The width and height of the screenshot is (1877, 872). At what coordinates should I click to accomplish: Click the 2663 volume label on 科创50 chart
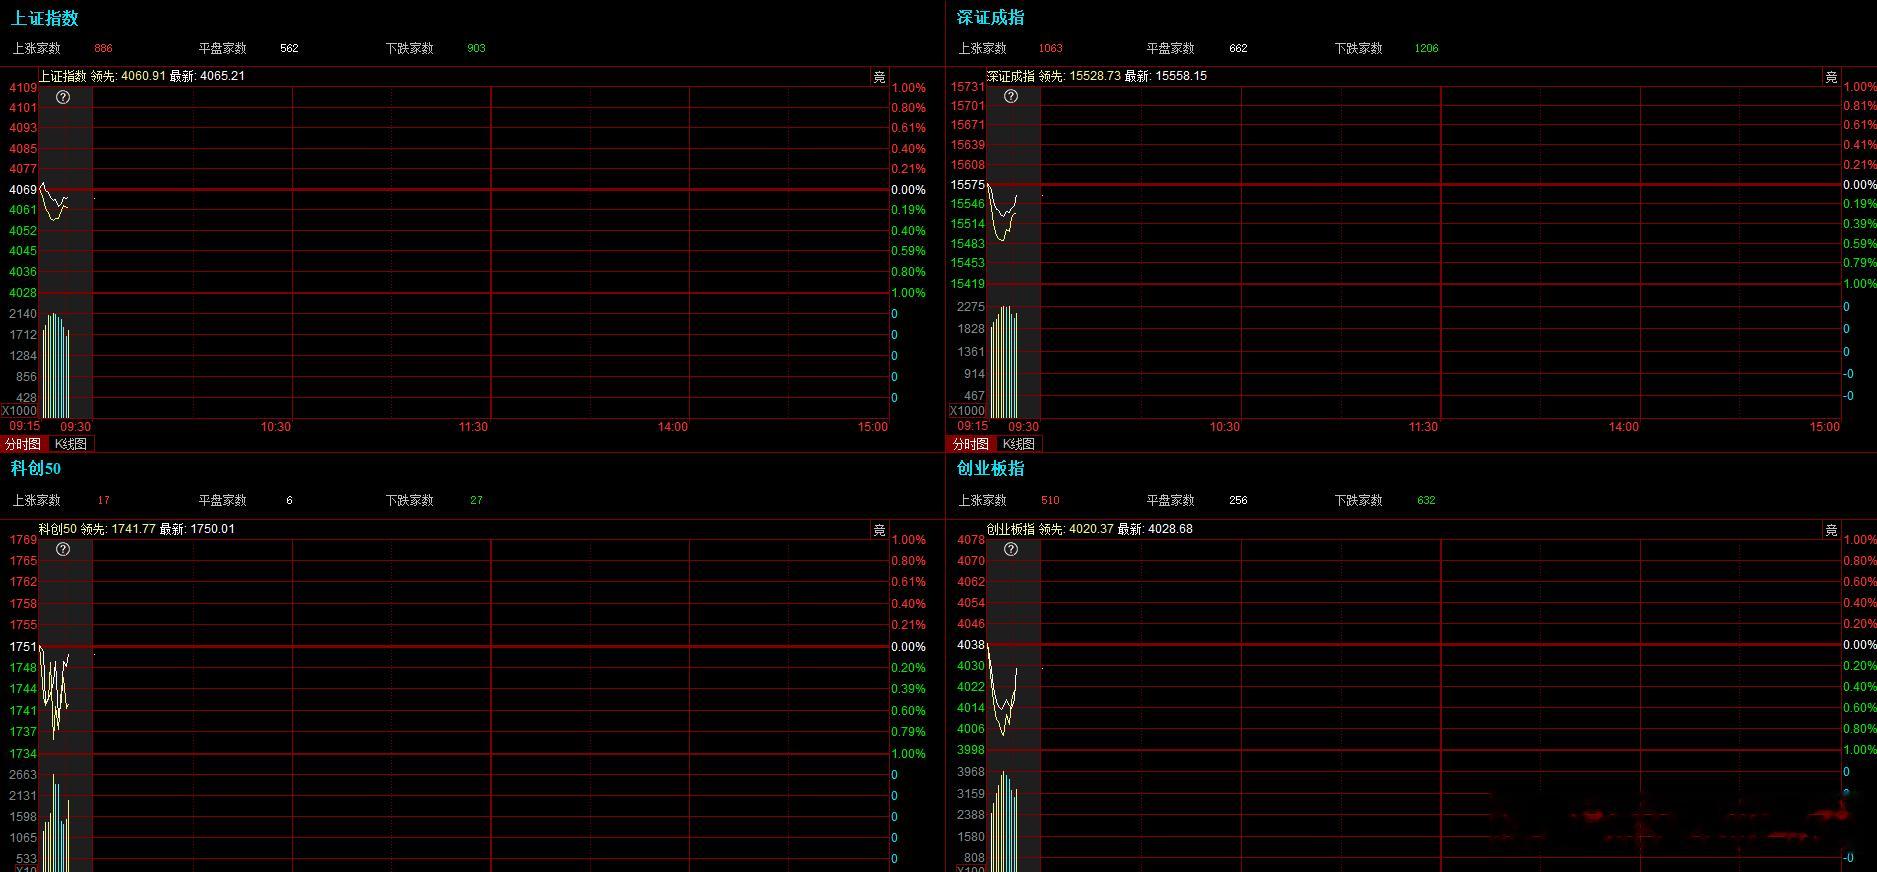coord(23,775)
